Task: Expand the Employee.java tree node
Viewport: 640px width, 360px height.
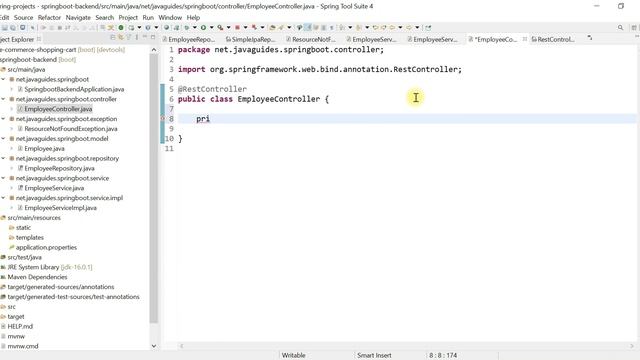Action: tap(11, 149)
